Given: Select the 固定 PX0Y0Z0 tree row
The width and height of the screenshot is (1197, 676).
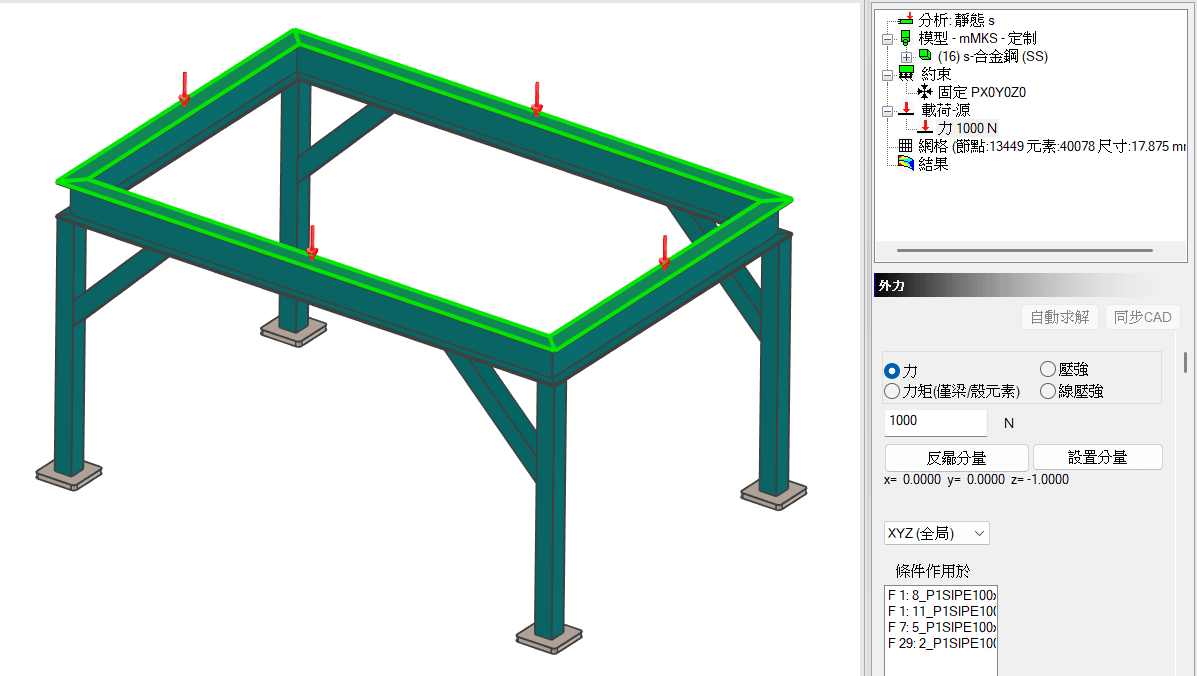Looking at the screenshot, I should (982, 92).
